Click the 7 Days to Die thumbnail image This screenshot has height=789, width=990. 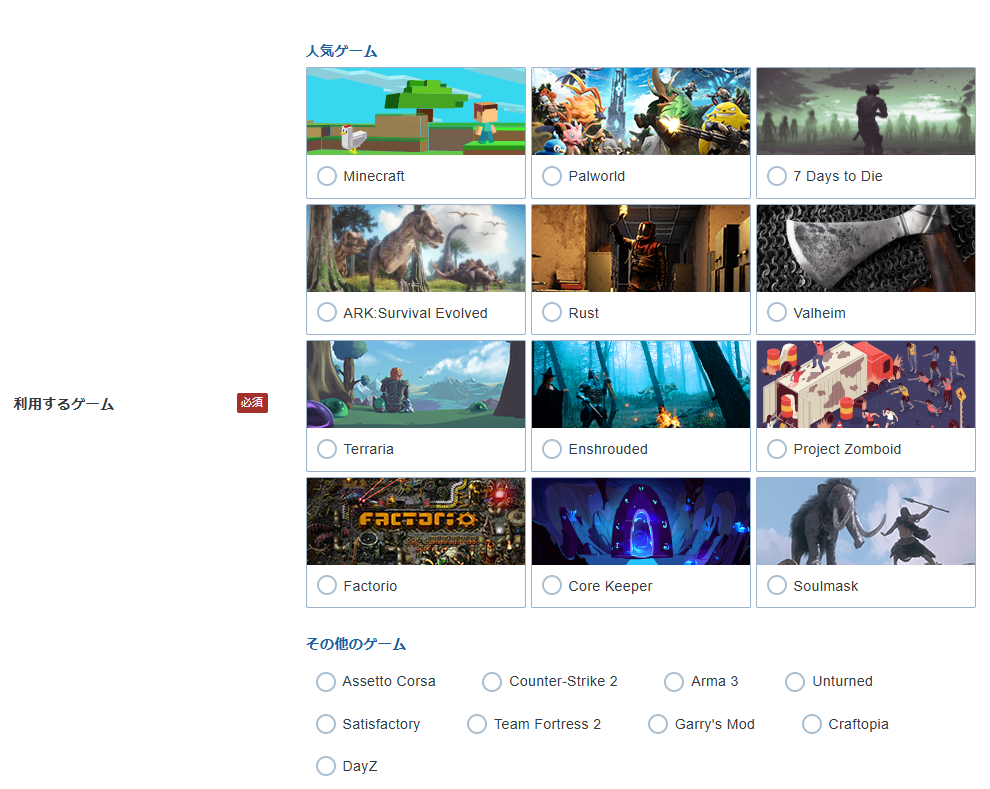click(x=866, y=111)
